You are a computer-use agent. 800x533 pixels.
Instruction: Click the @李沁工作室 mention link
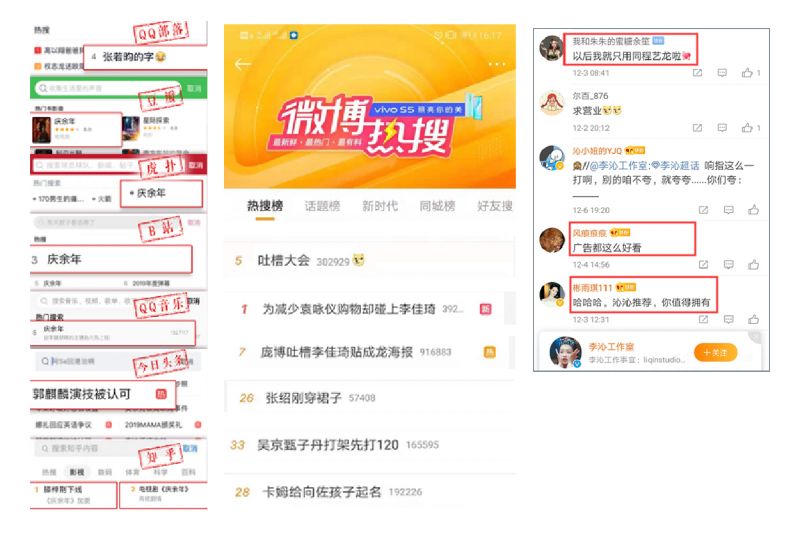pos(618,166)
